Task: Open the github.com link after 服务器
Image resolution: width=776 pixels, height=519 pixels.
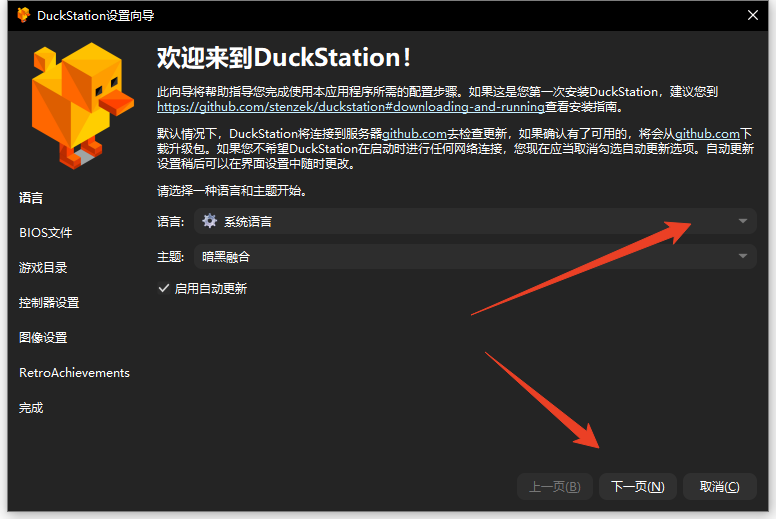Action: tap(414, 134)
